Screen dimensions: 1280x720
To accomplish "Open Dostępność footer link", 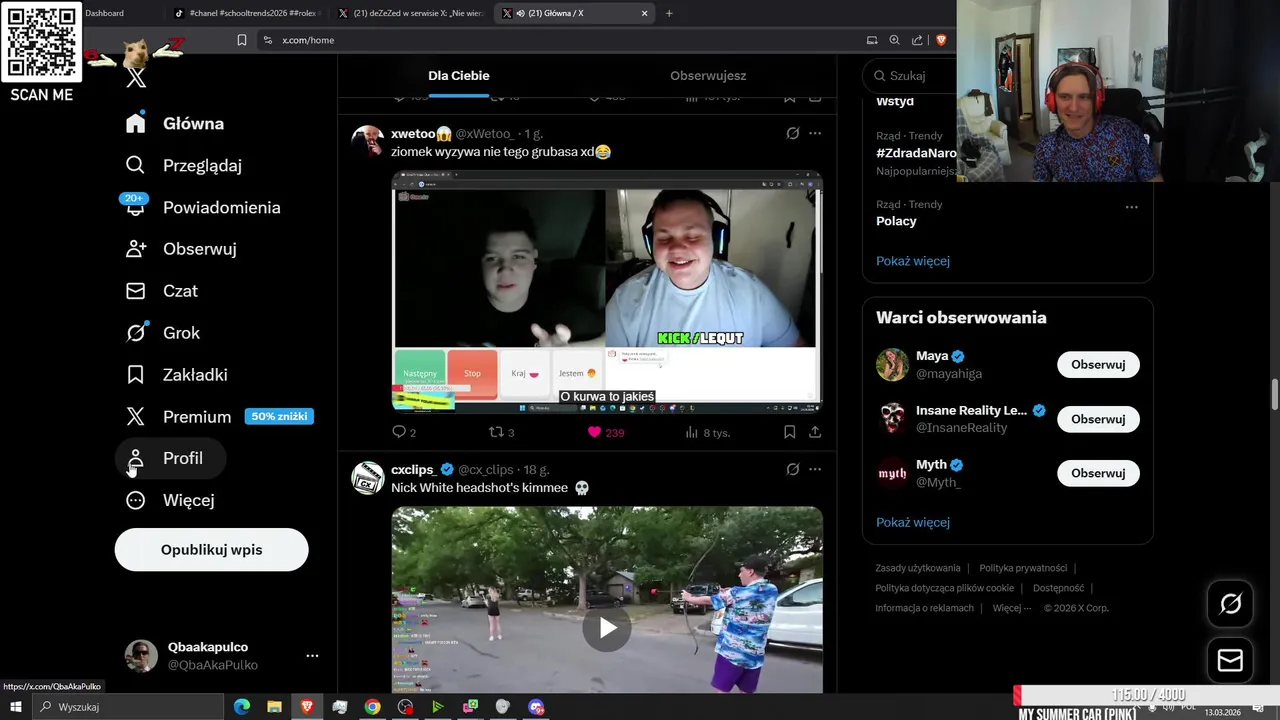I will [x=1059, y=588].
